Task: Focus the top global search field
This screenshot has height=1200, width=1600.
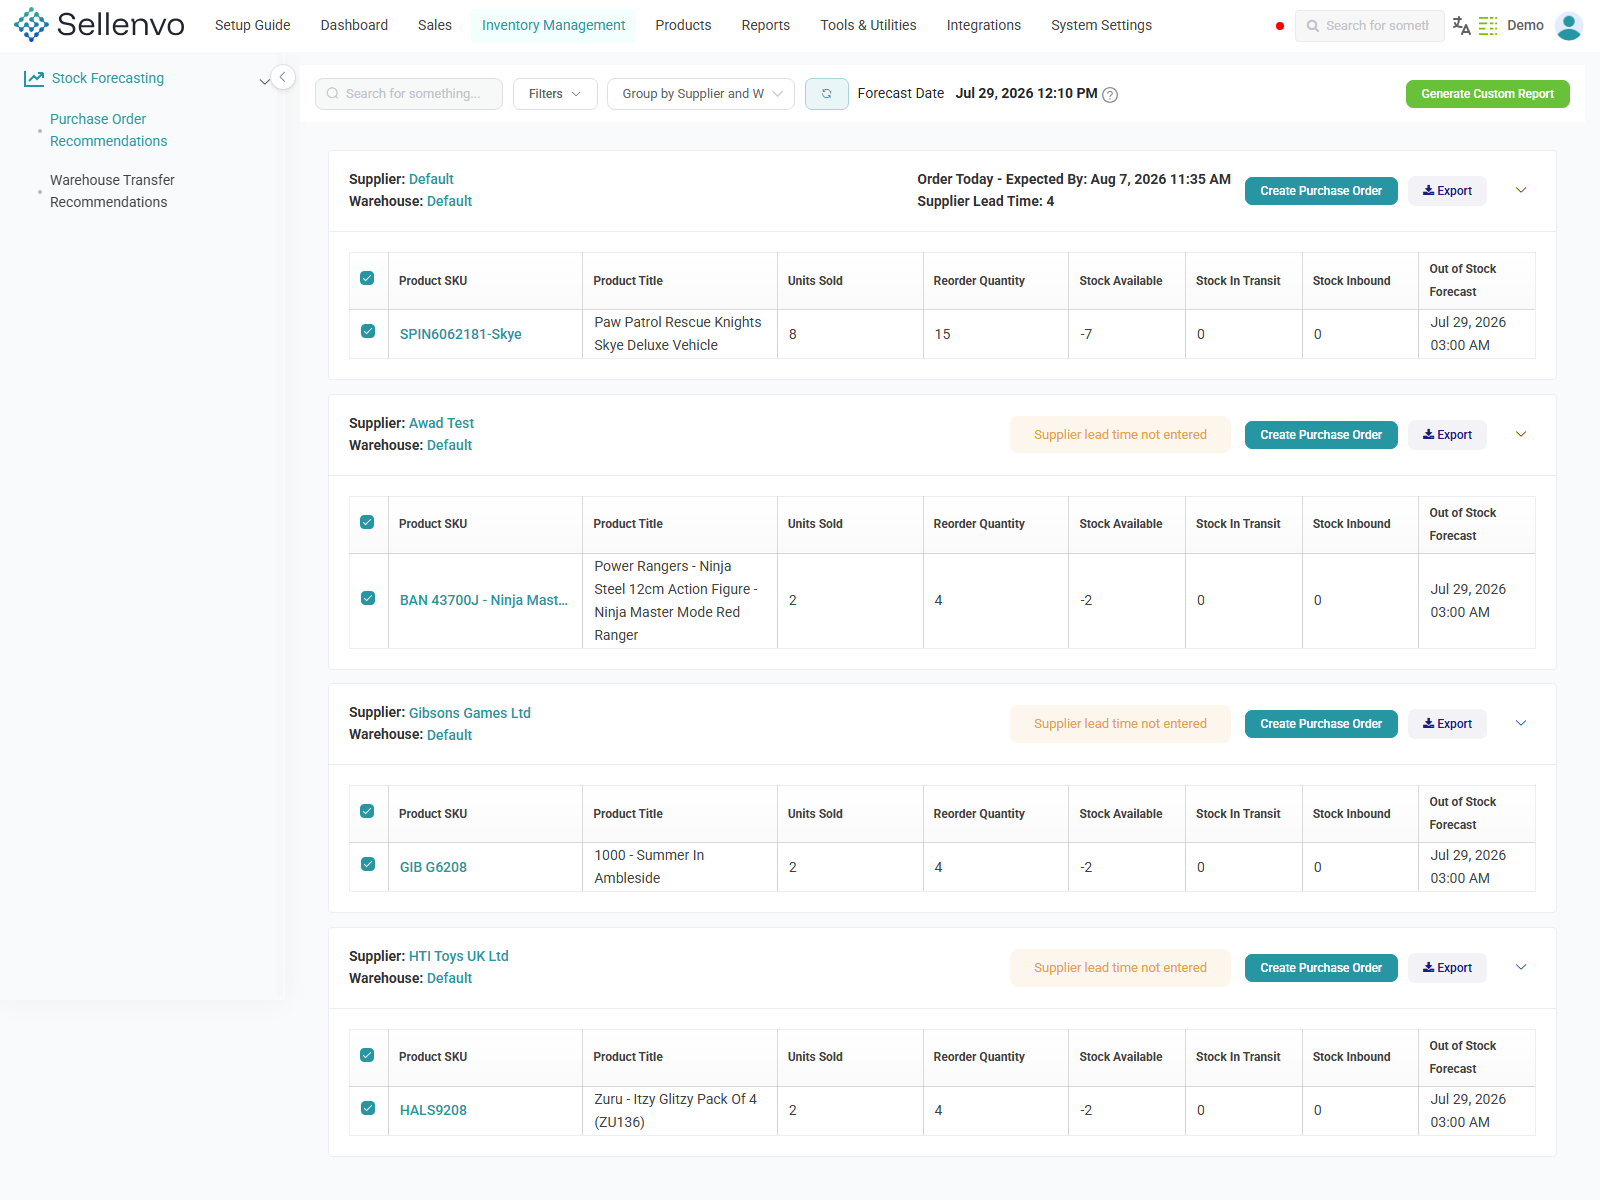Action: click(x=1369, y=26)
